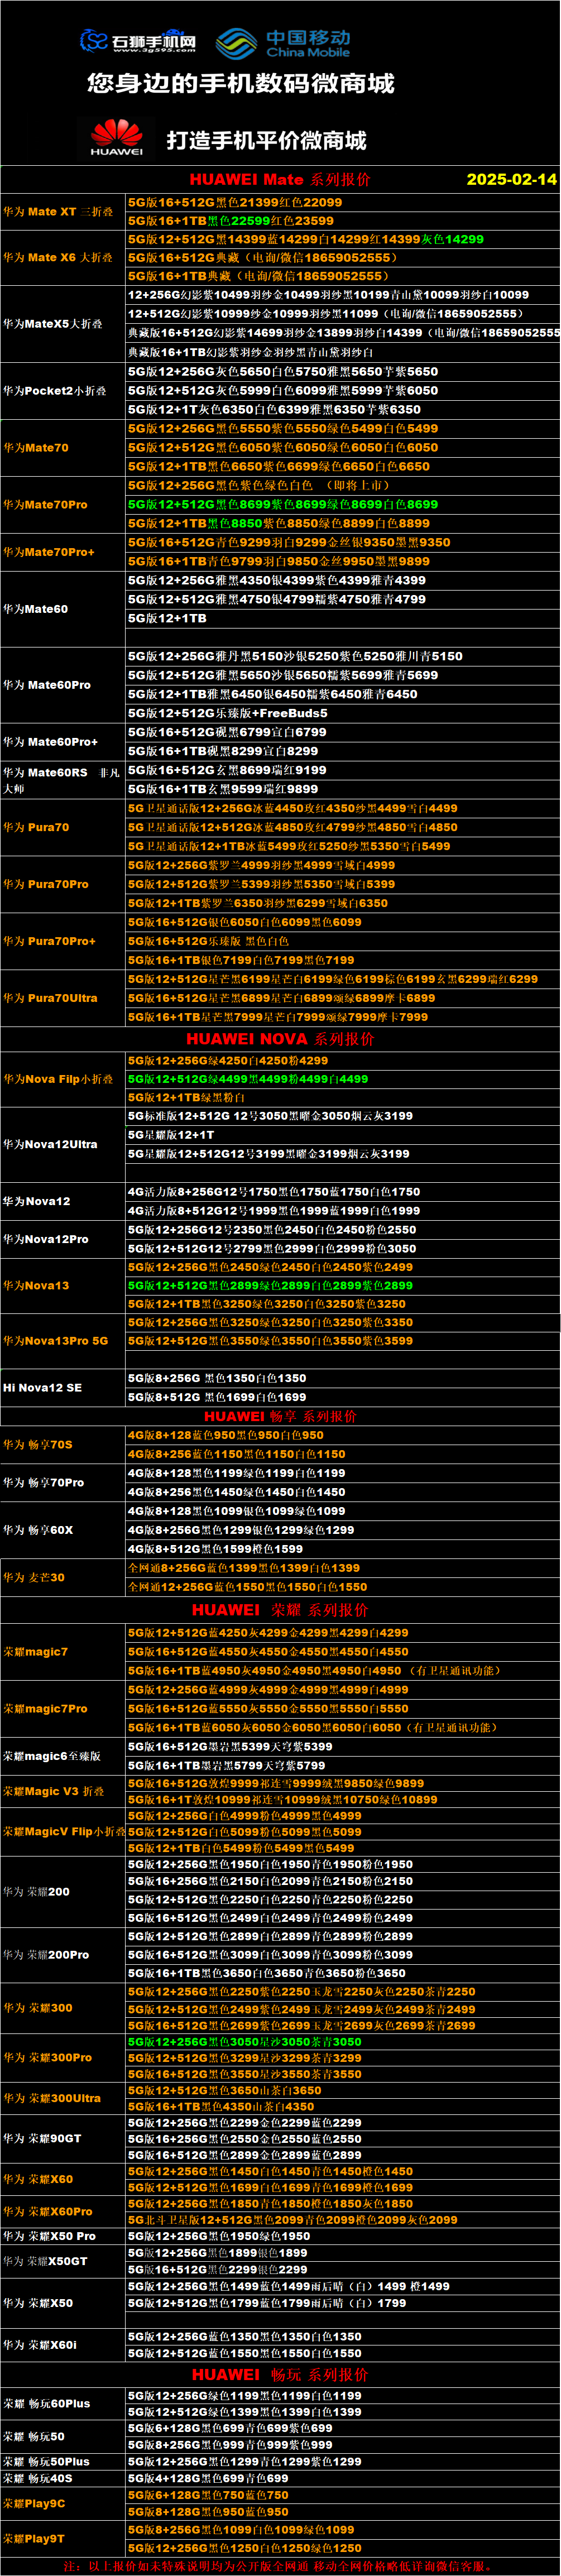This screenshot has width=561, height=2576.
Task: Click the red HUAWEI logo
Action: coord(117,138)
